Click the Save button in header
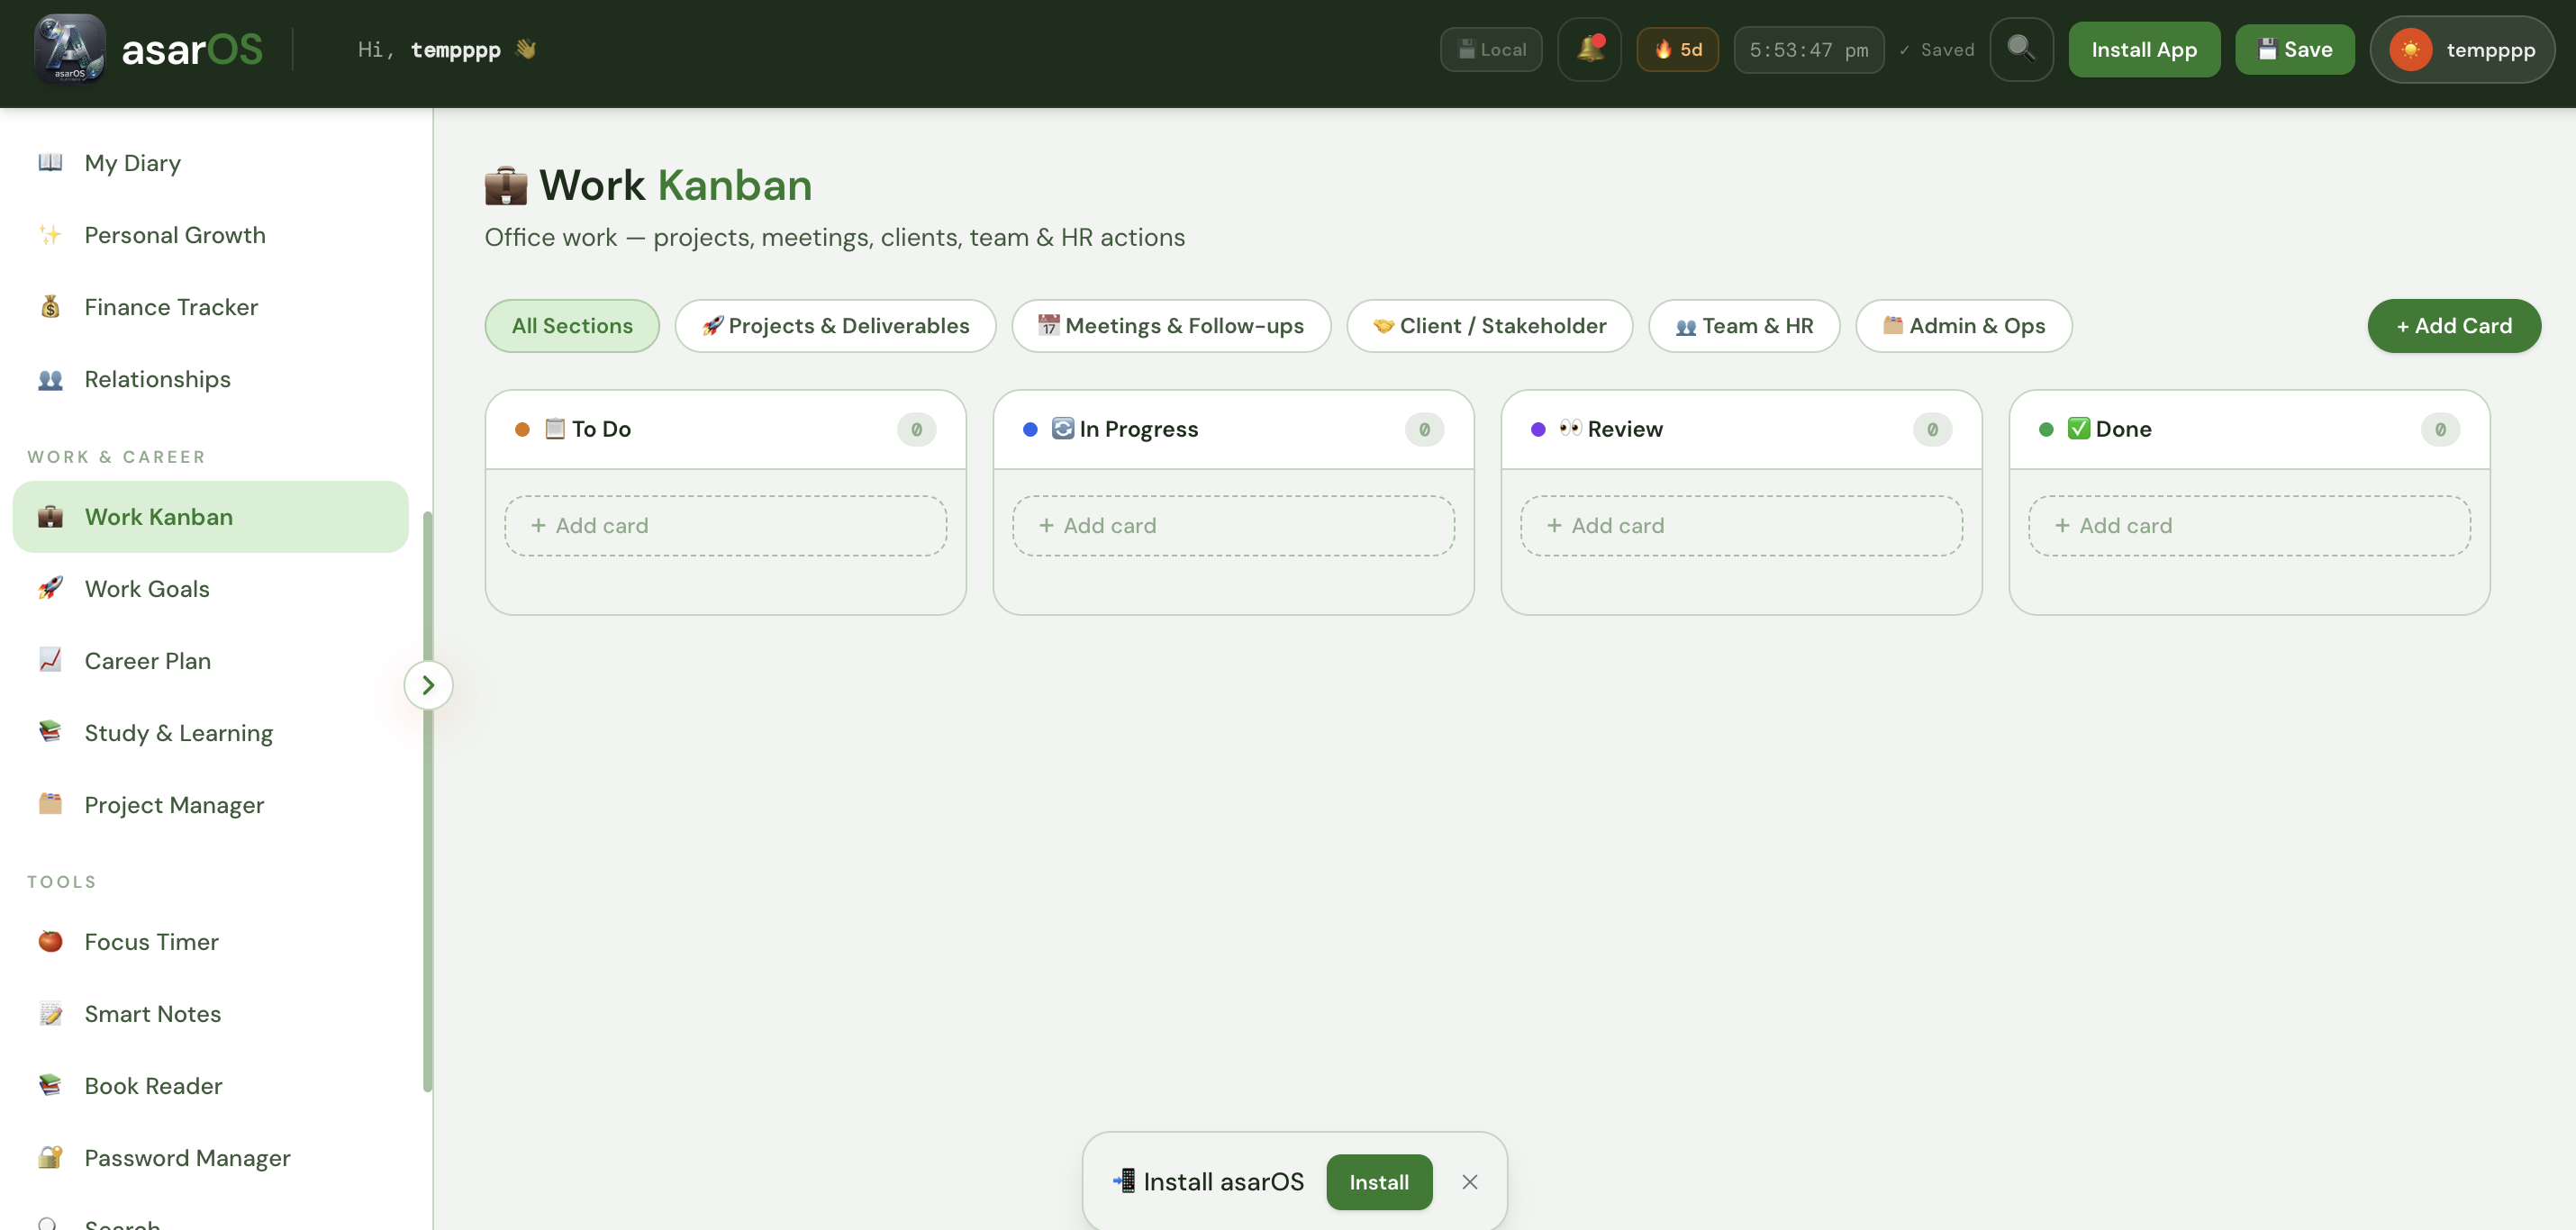Screen dimensions: 2576x1230 pyautogui.click(x=2295, y=49)
